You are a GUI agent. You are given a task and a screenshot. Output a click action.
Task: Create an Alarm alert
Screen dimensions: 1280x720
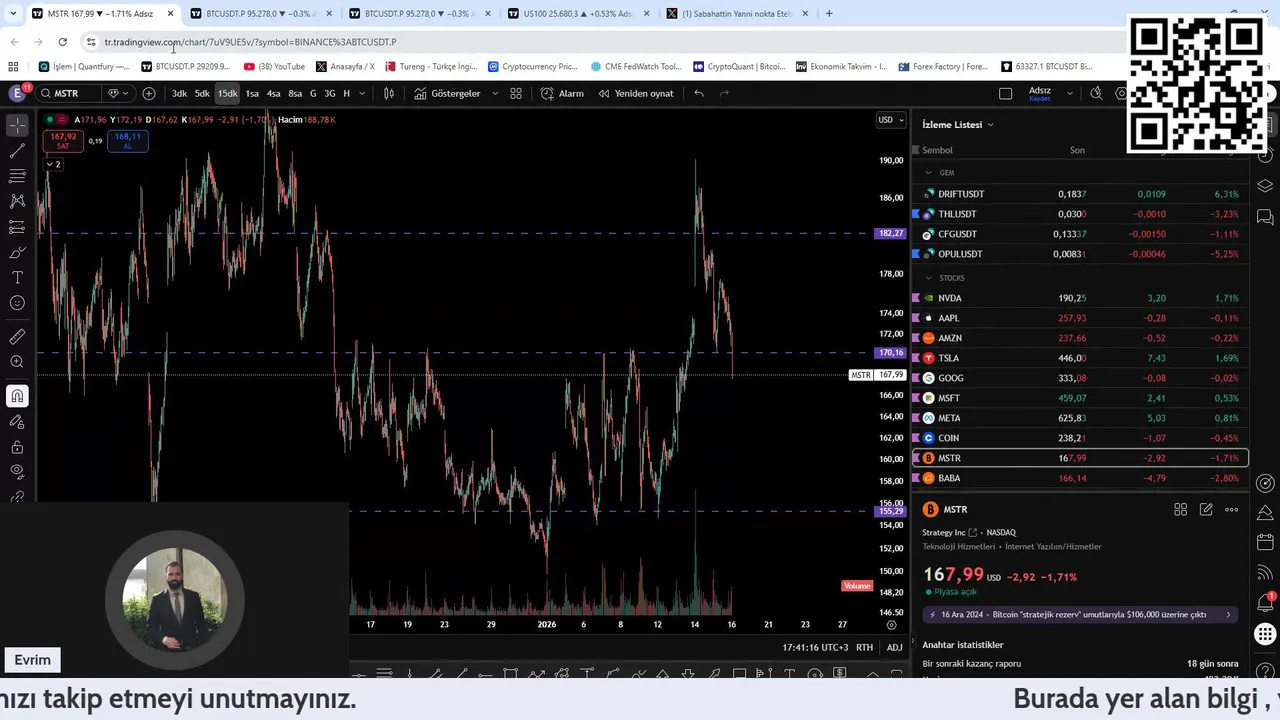pyautogui.click(x=562, y=93)
